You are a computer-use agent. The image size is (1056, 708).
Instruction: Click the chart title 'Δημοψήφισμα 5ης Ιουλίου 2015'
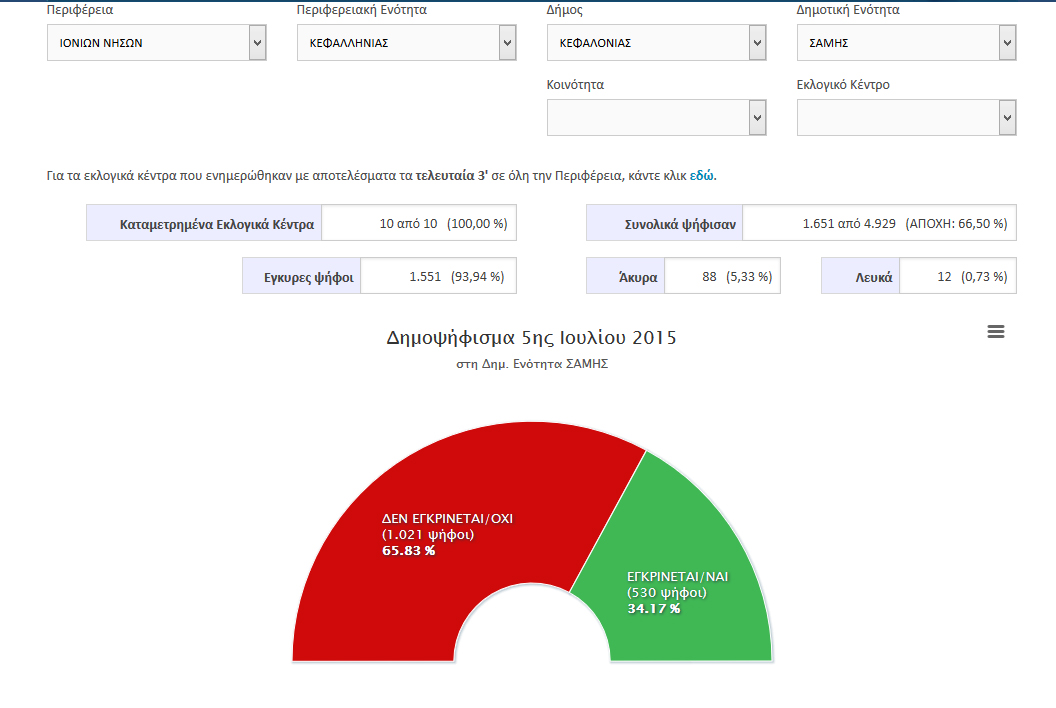[531, 338]
